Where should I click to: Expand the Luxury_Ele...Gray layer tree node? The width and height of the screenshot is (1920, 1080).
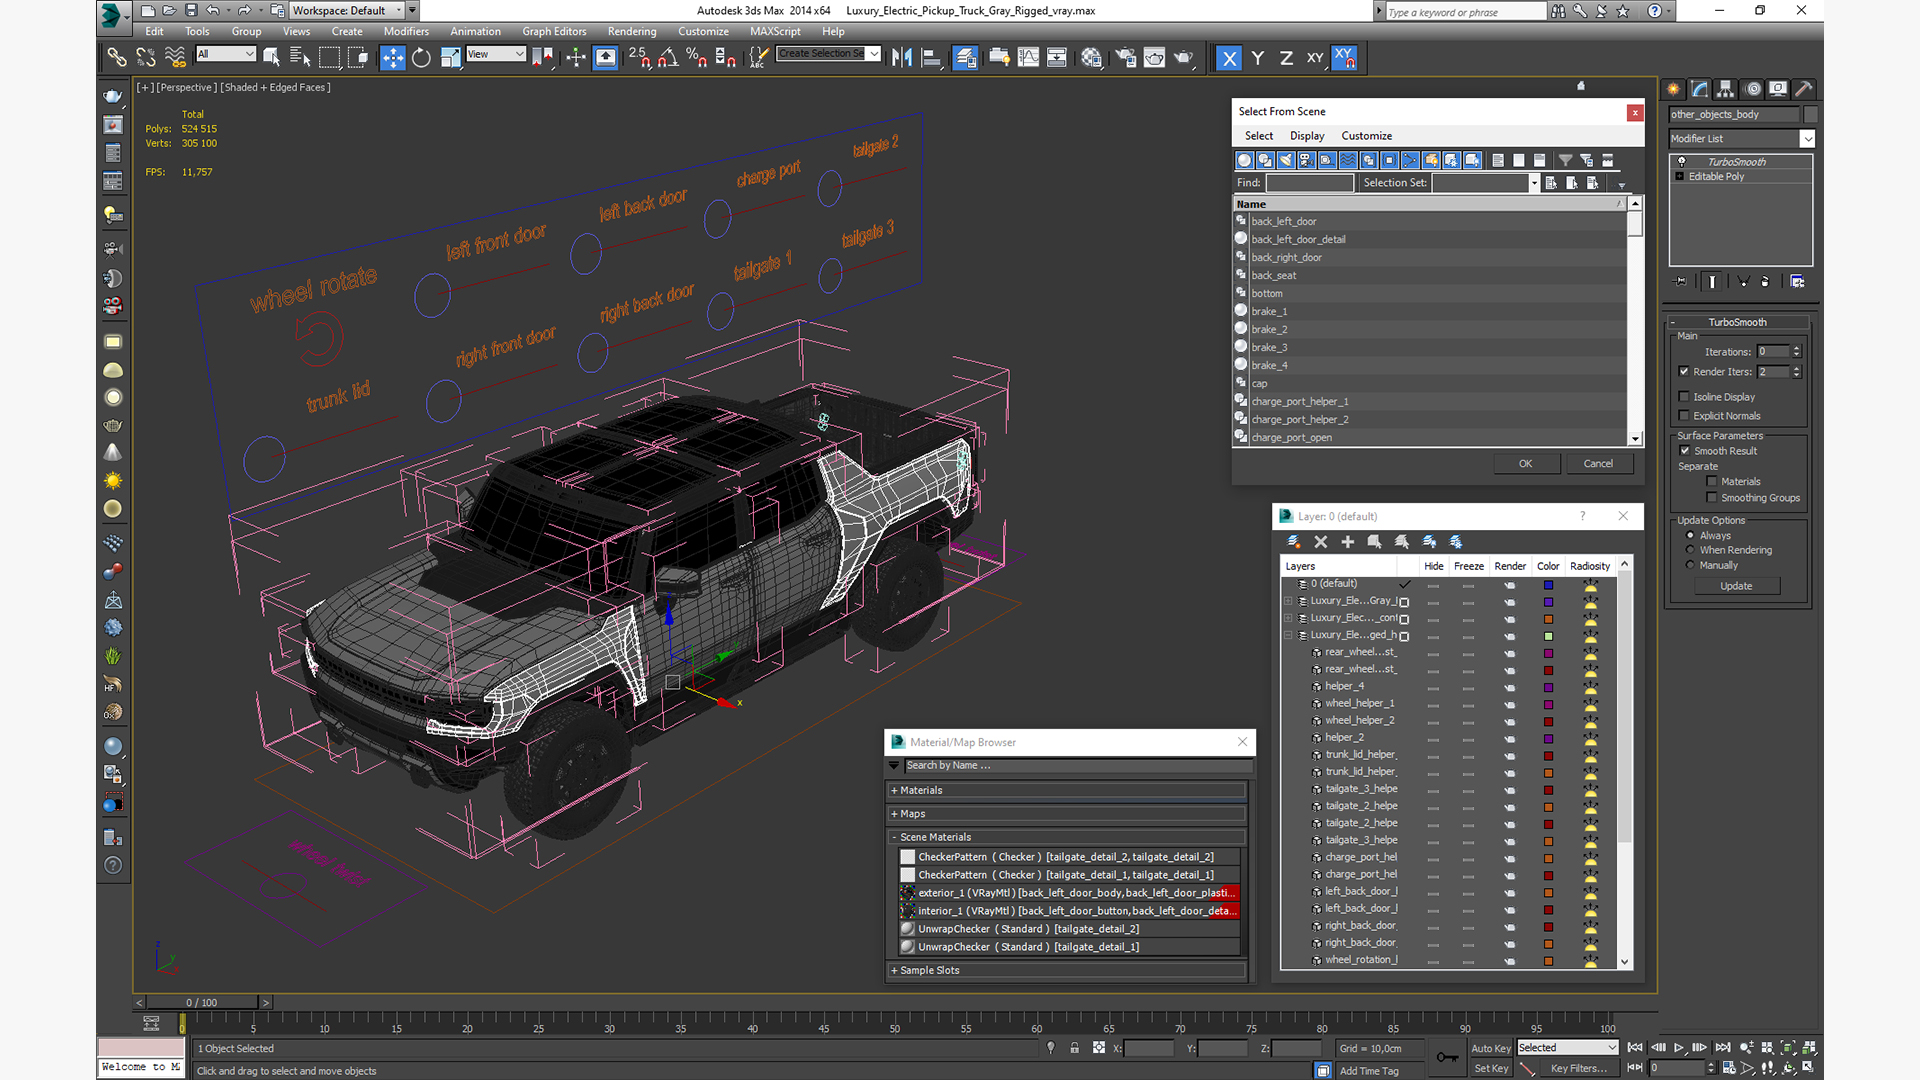[x=1288, y=601]
